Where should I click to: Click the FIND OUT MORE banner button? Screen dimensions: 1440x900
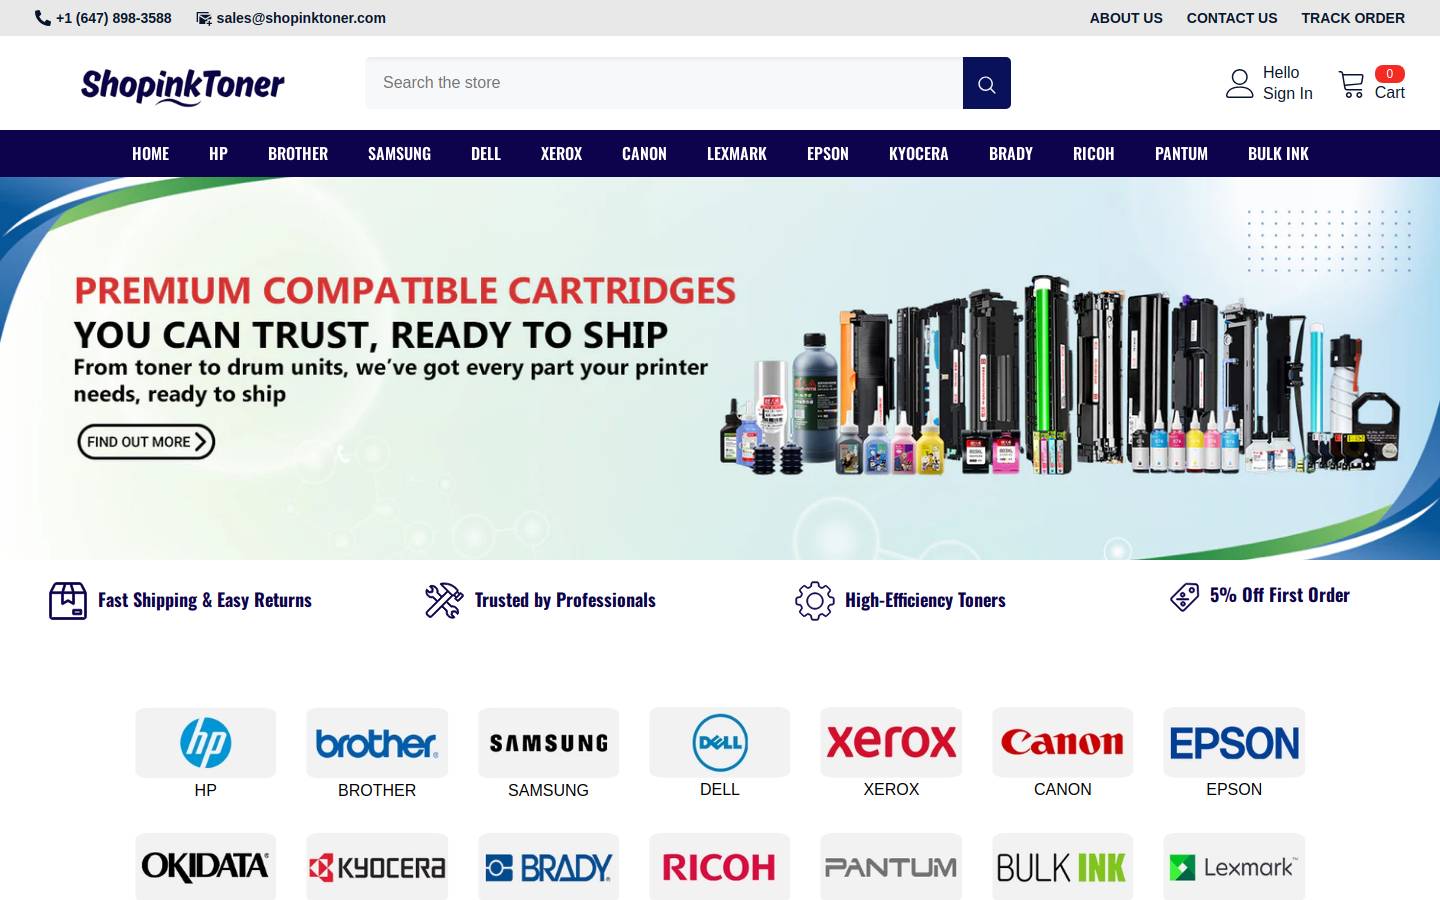pyautogui.click(x=146, y=442)
